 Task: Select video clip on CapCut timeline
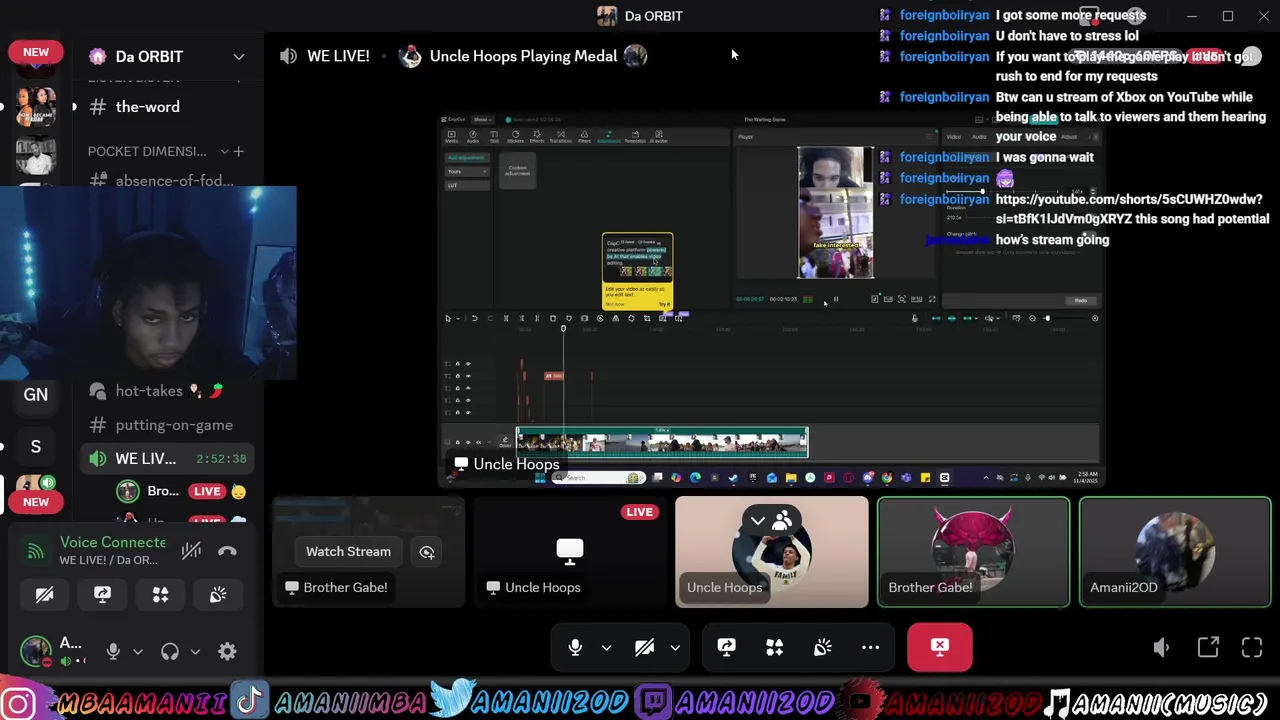661,443
